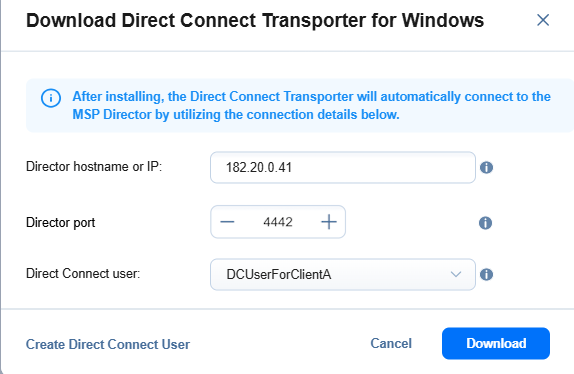Show info tooltip for Director port
The width and height of the screenshot is (574, 374).
485,222
